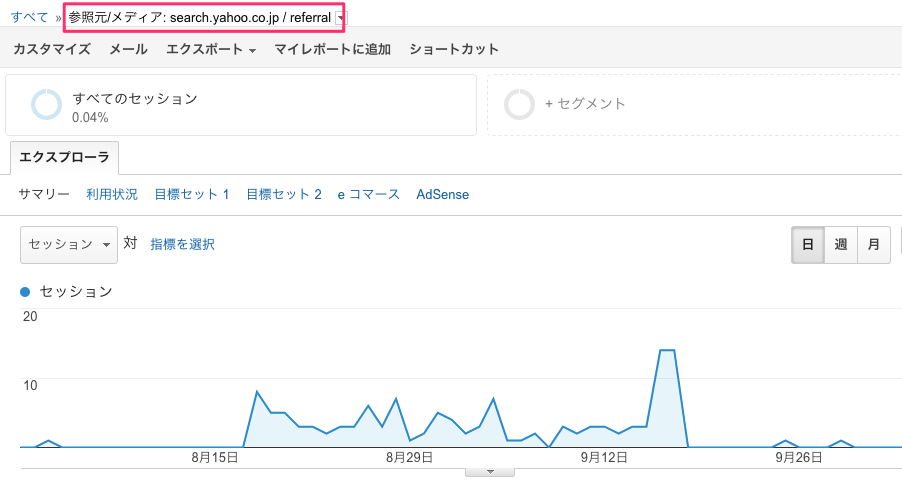Screen dimensions: 902x497
Task: Expand the エクスポート menu
Action: pyautogui.click(x=211, y=49)
